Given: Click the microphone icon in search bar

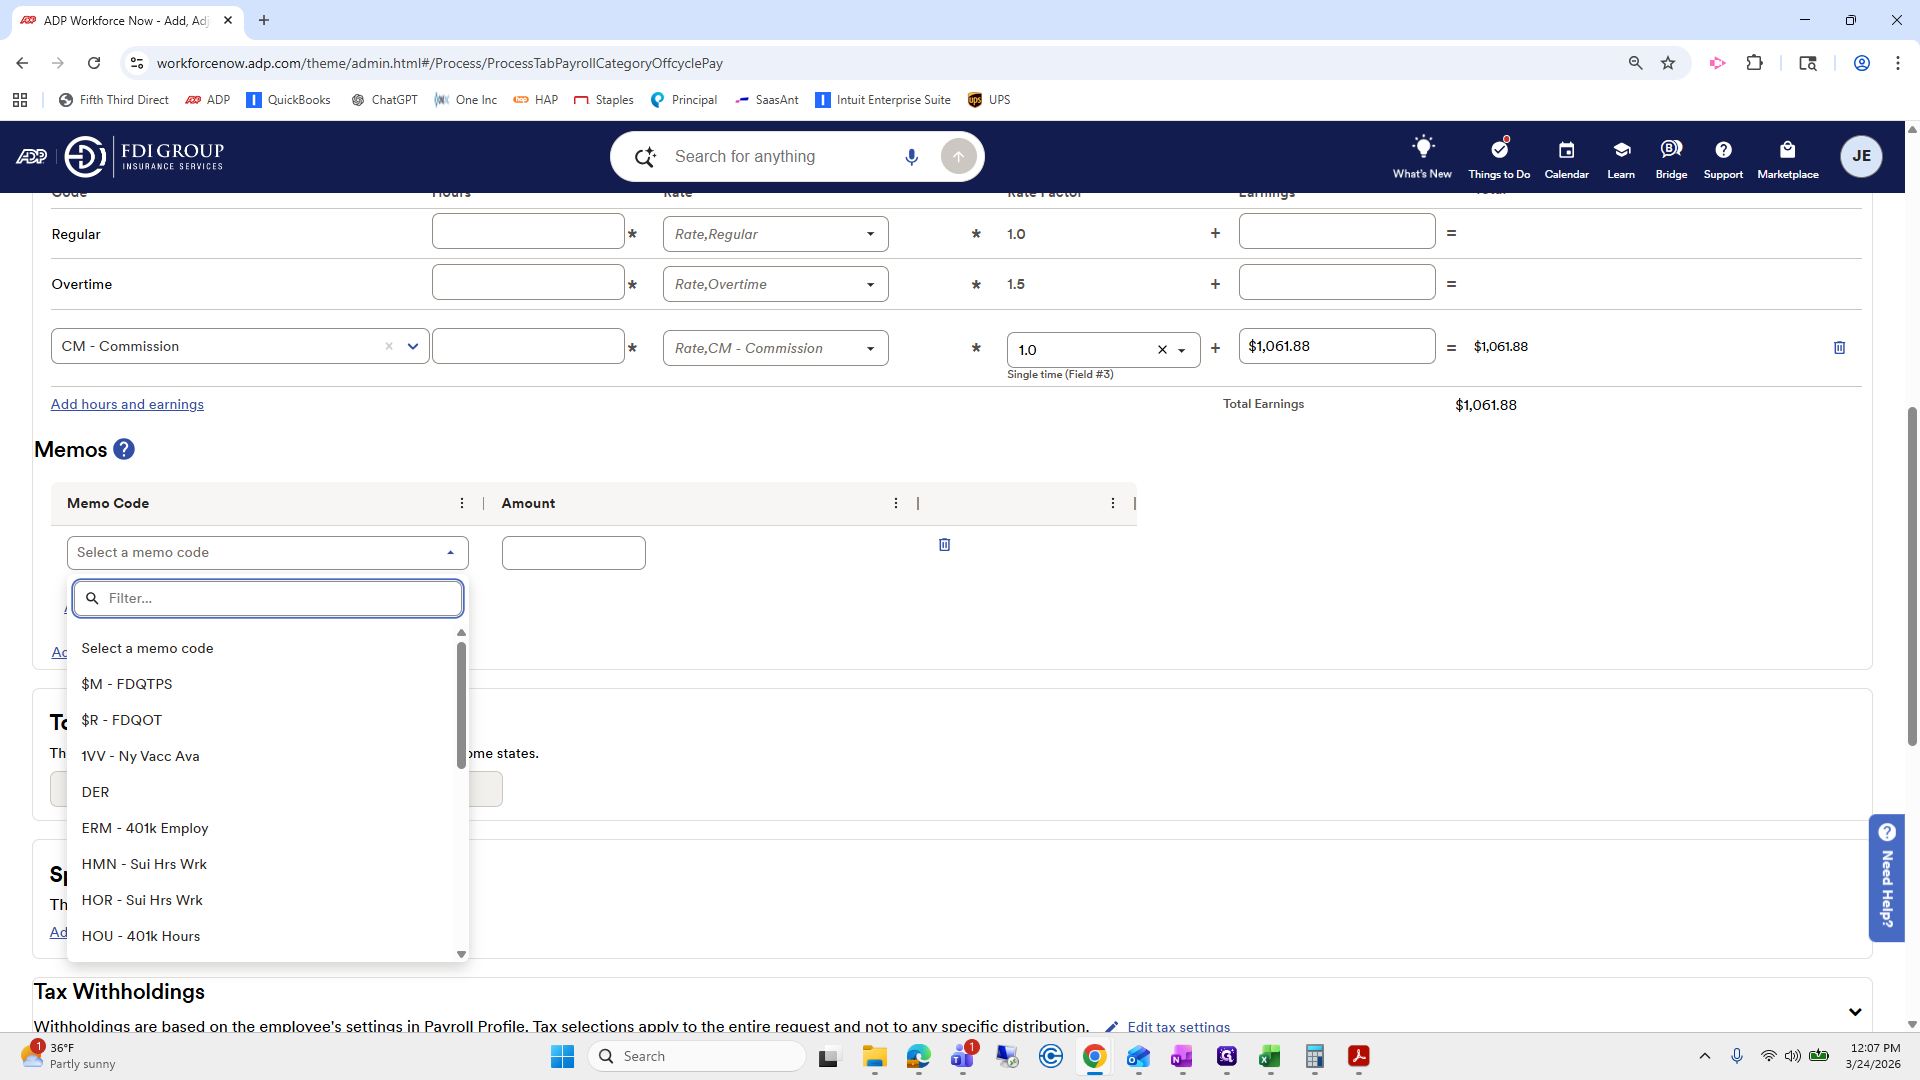Looking at the screenshot, I should tap(911, 157).
